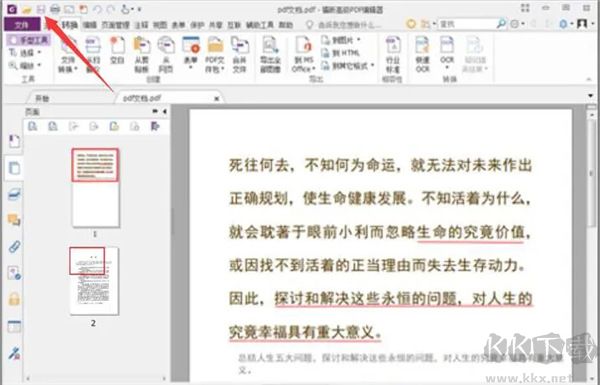Expand the 到MS Office dropdown
Viewport: 600px width, 385px height.
click(303, 54)
